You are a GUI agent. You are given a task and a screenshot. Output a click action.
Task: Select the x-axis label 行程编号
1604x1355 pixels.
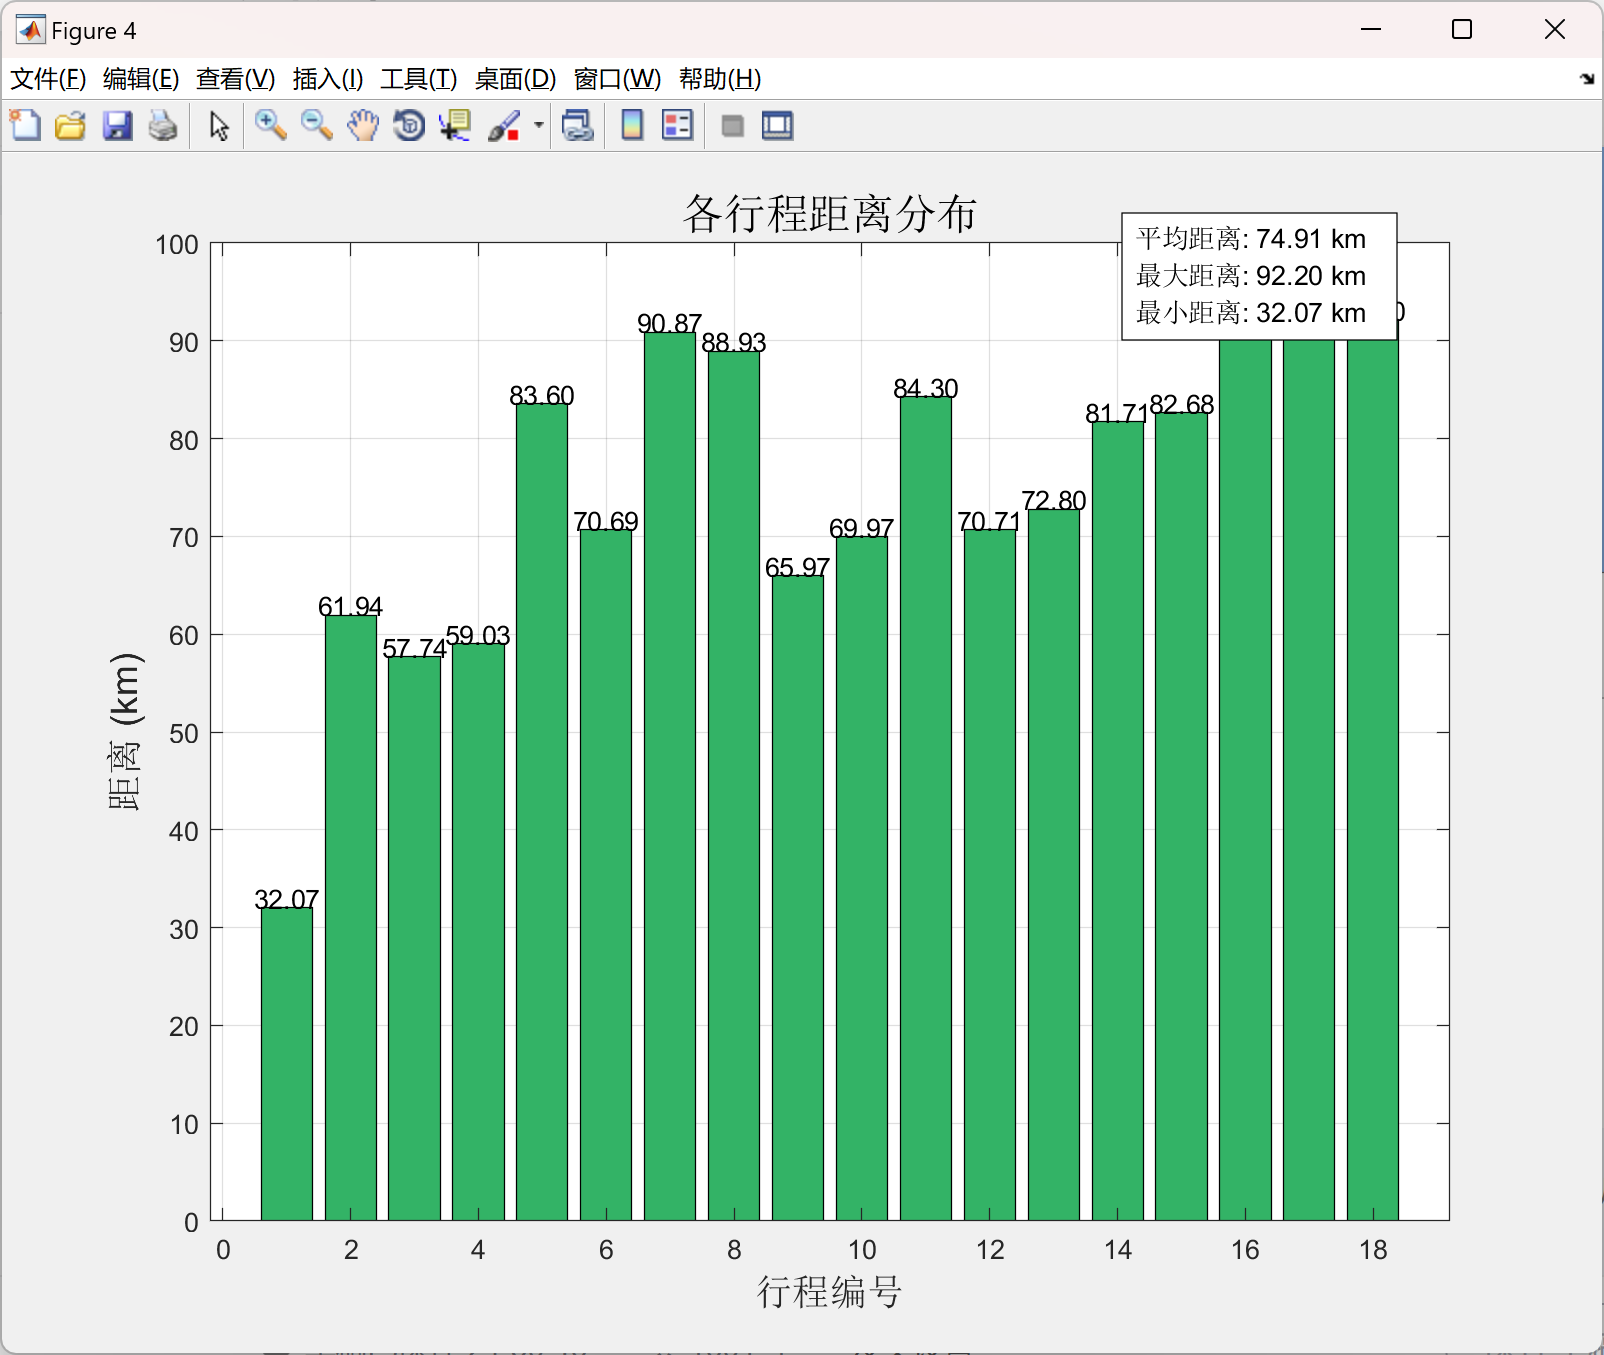[x=830, y=1292]
